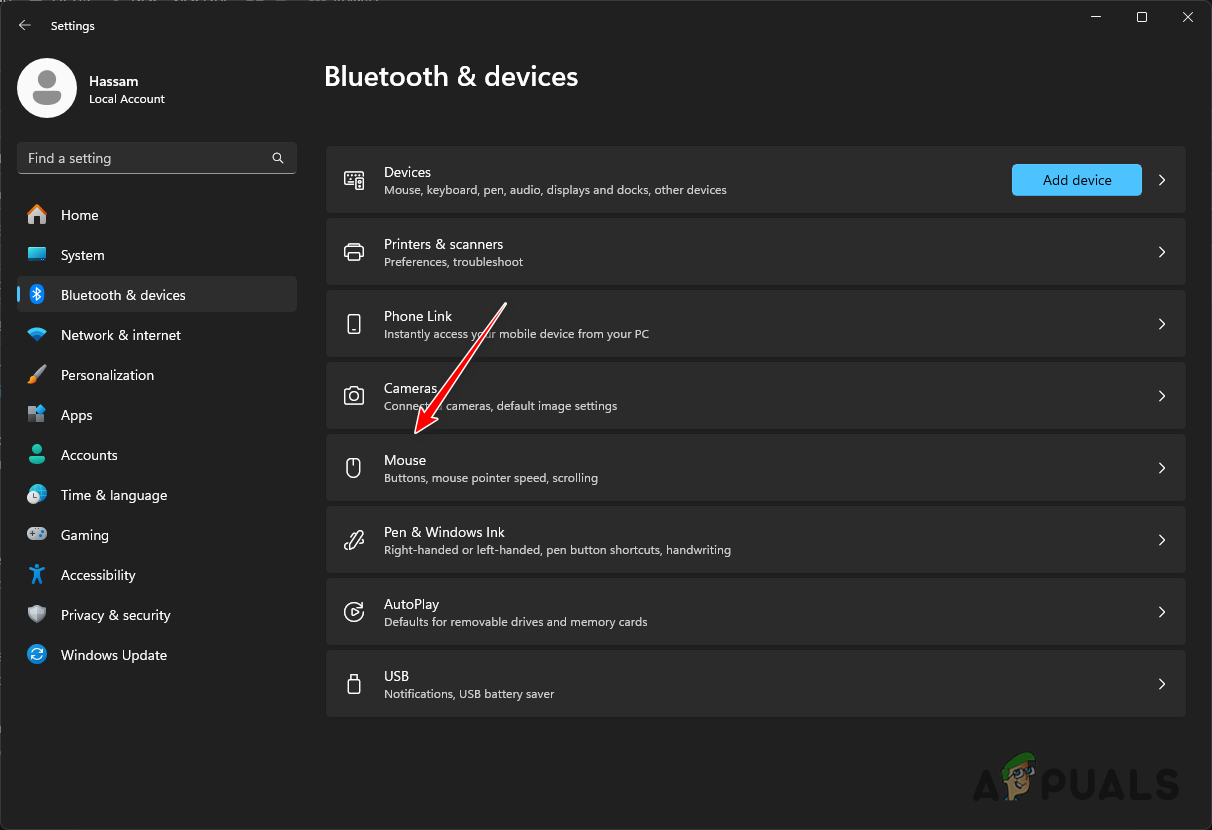
Task: Focus the Find a setting search box
Action: pos(145,158)
